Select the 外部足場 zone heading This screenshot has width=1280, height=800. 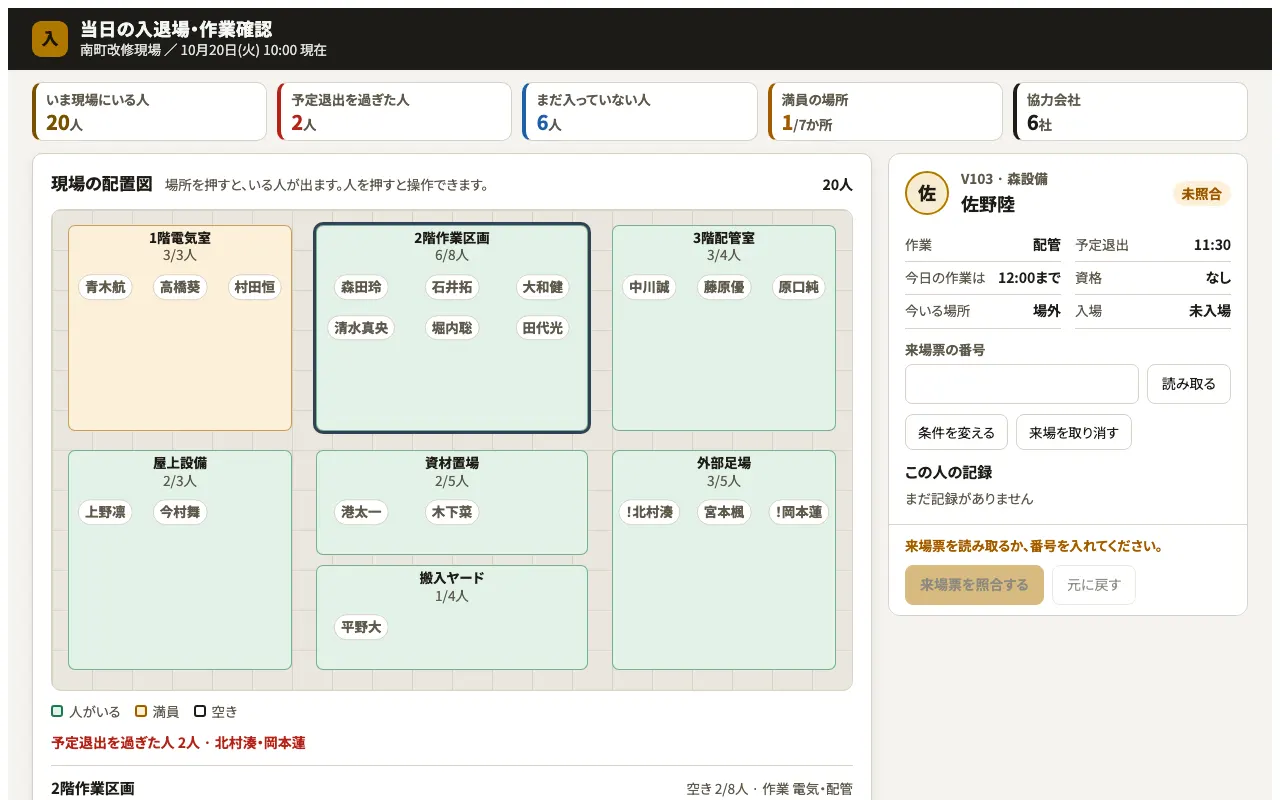tap(724, 463)
